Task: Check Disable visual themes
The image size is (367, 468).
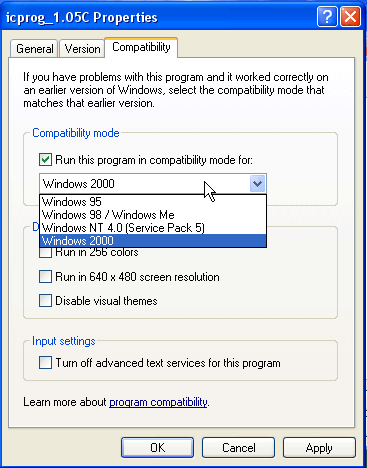Action: click(45, 300)
